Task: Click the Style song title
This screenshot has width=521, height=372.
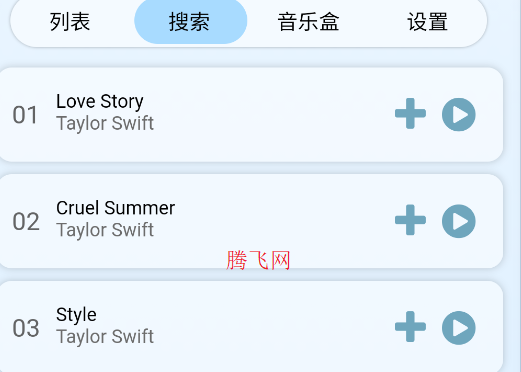Action: click(76, 315)
